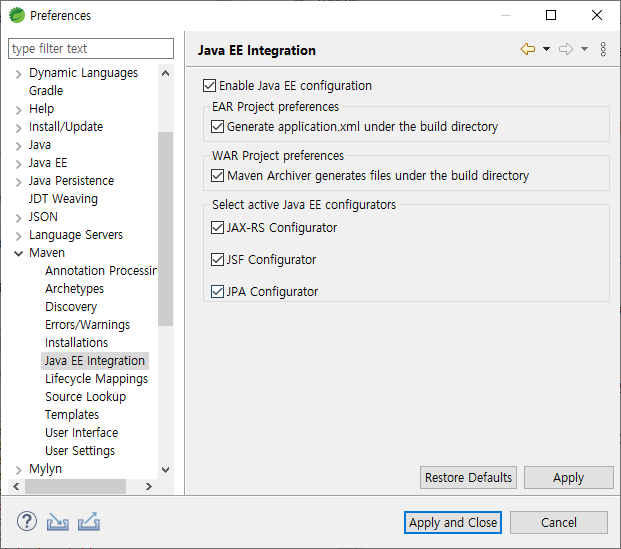621x549 pixels.
Task: Click the Help question mark icon
Action: tap(27, 521)
